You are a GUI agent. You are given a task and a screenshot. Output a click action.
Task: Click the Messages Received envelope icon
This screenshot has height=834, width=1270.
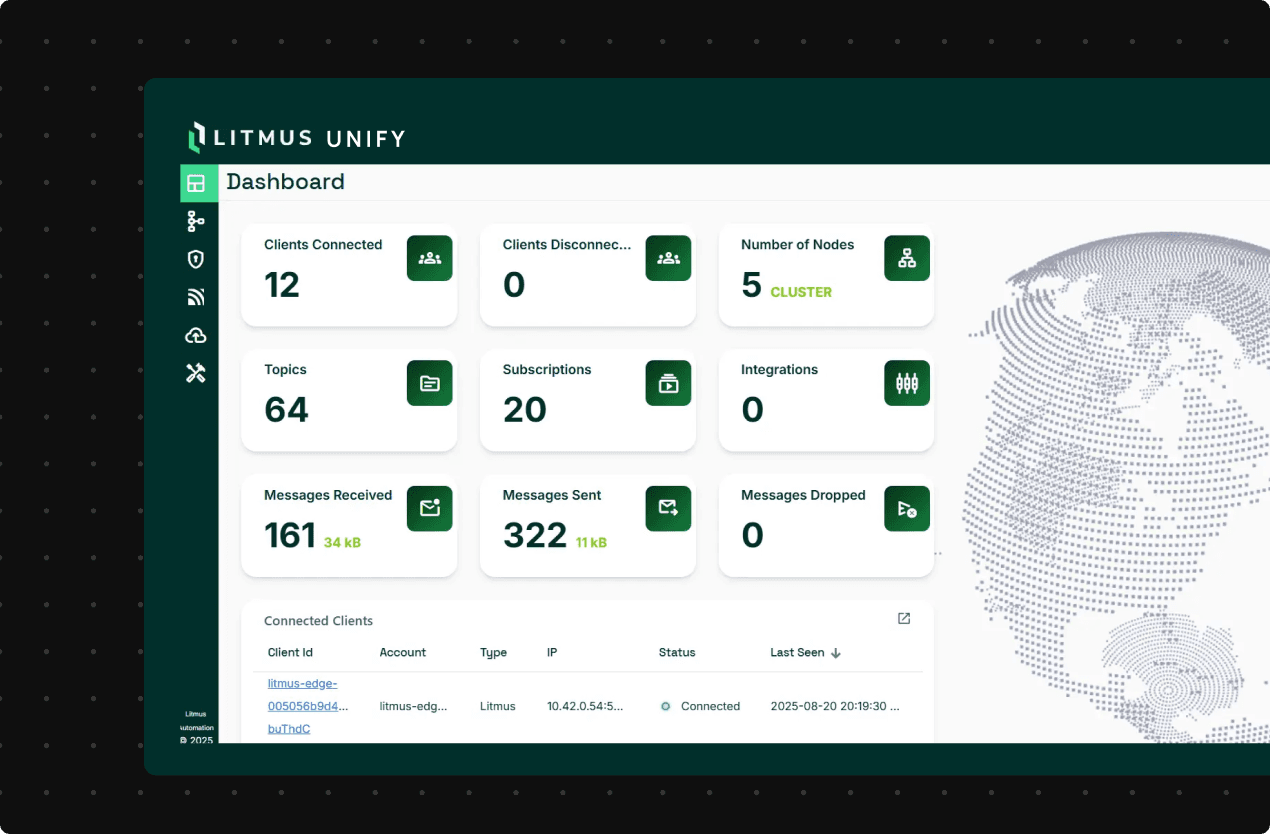[430, 508]
